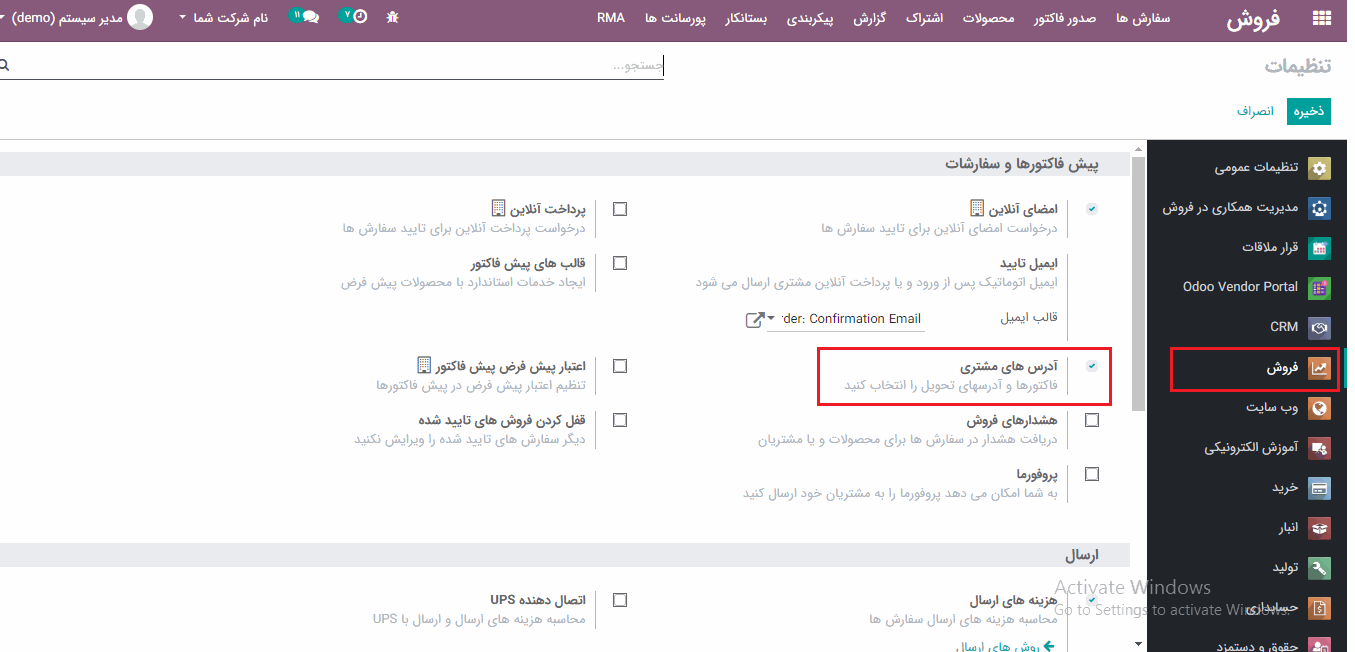Click the Odoo Vendor Portal sidebar icon
Image resolution: width=1355 pixels, height=652 pixels.
pos(1320,287)
